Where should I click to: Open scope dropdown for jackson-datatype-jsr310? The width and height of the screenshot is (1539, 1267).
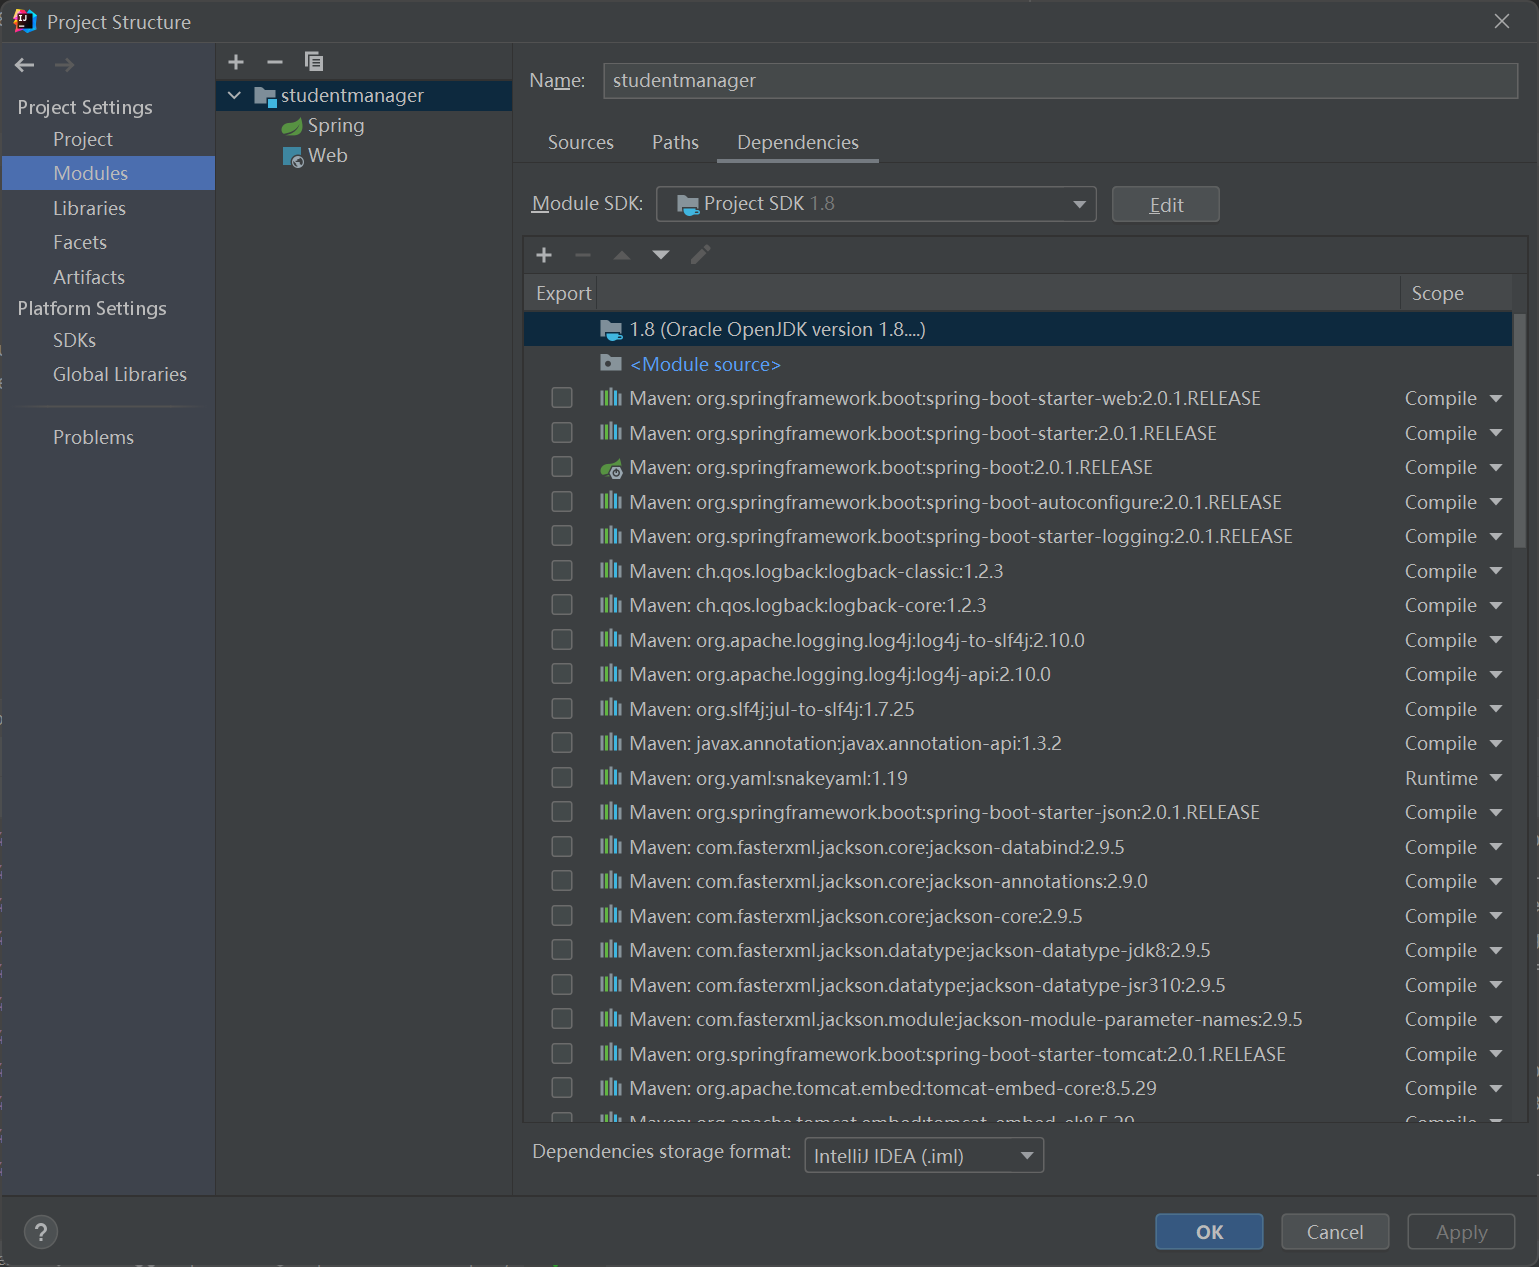coord(1496,985)
